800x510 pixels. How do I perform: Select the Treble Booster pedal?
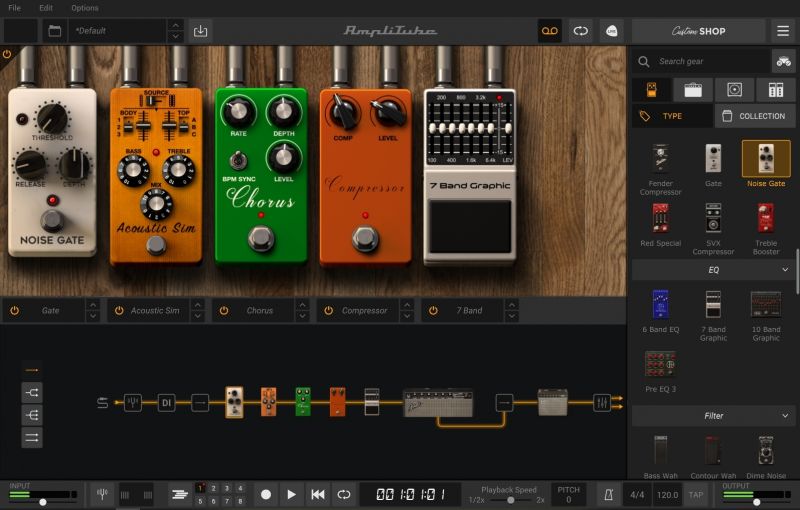[x=766, y=228]
